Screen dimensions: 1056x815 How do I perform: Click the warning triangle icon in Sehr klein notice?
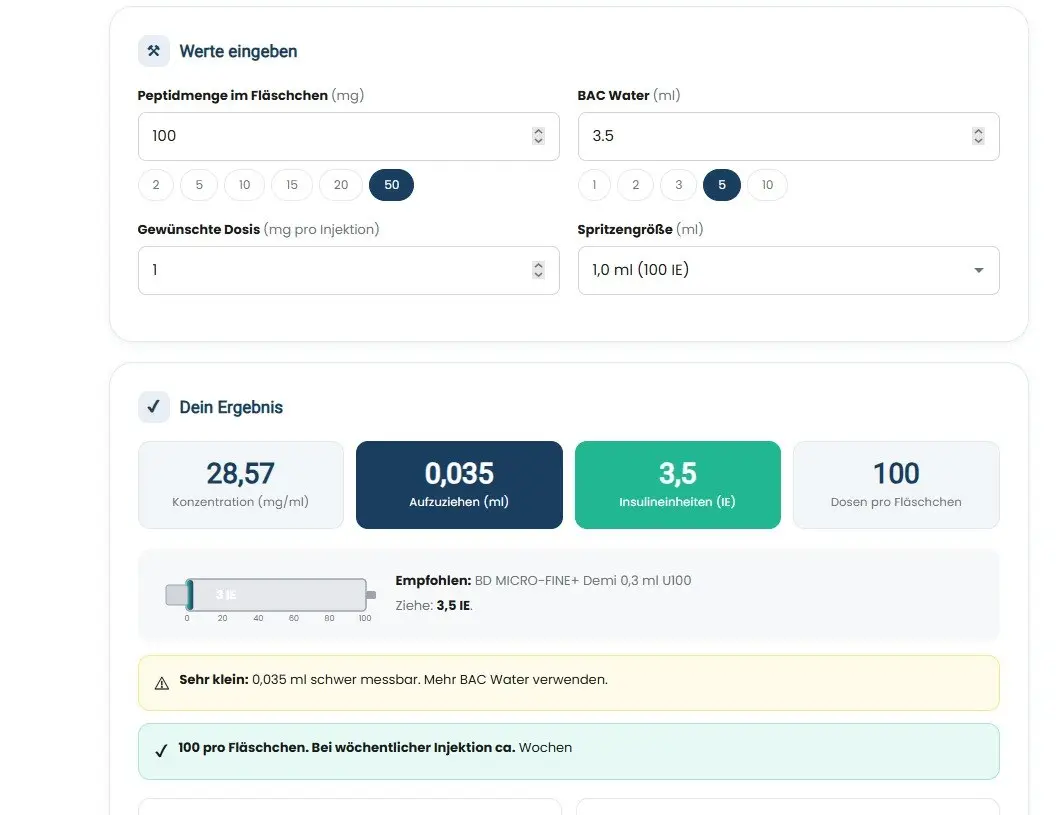click(162, 684)
